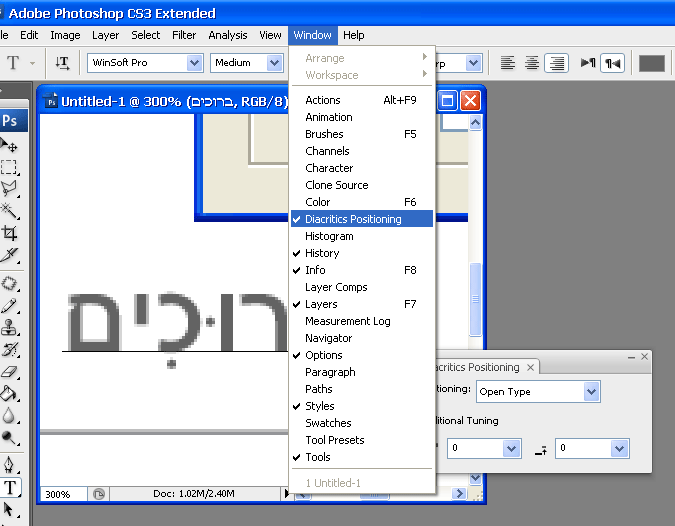Screen dimensions: 675x526
Task: Left align the text
Action: coord(508,63)
